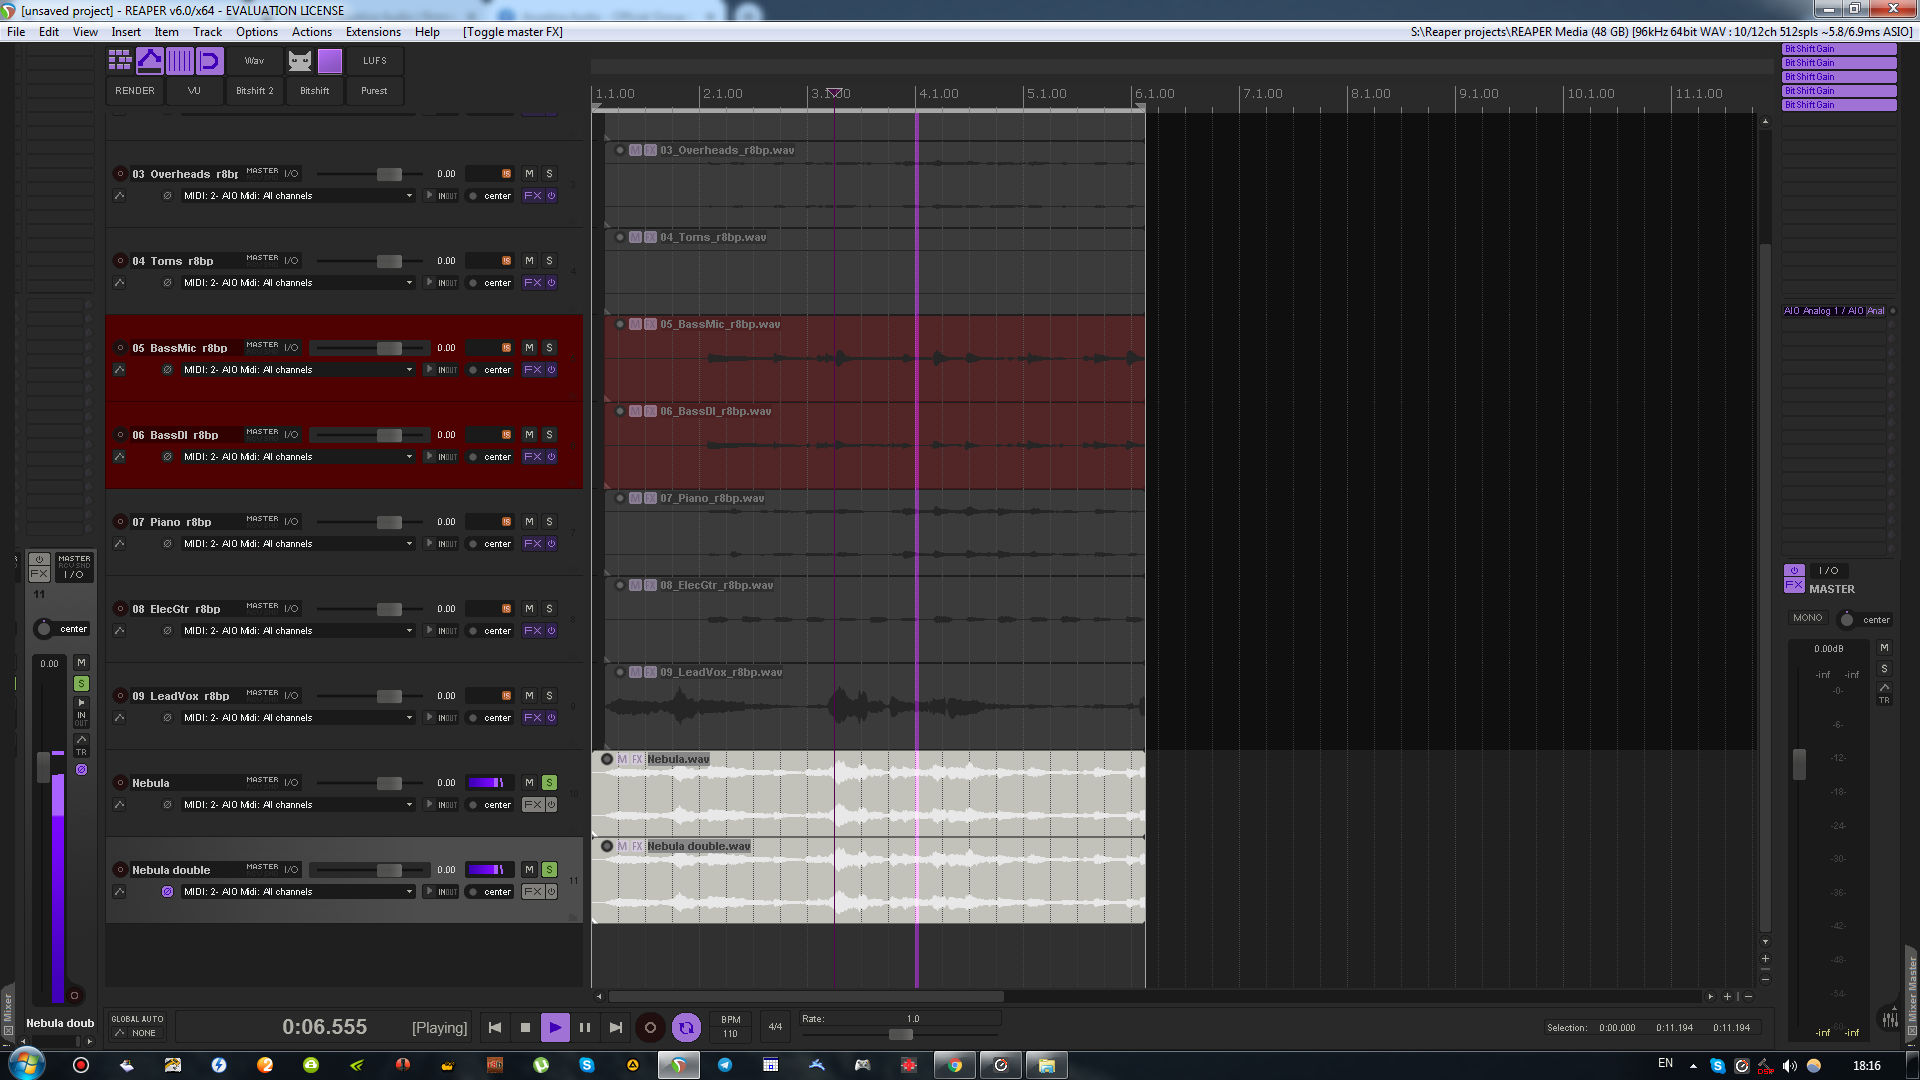The height and width of the screenshot is (1080, 1920).
Task: Open MIDI input dropdown on 04 Toms track
Action: tap(298, 283)
